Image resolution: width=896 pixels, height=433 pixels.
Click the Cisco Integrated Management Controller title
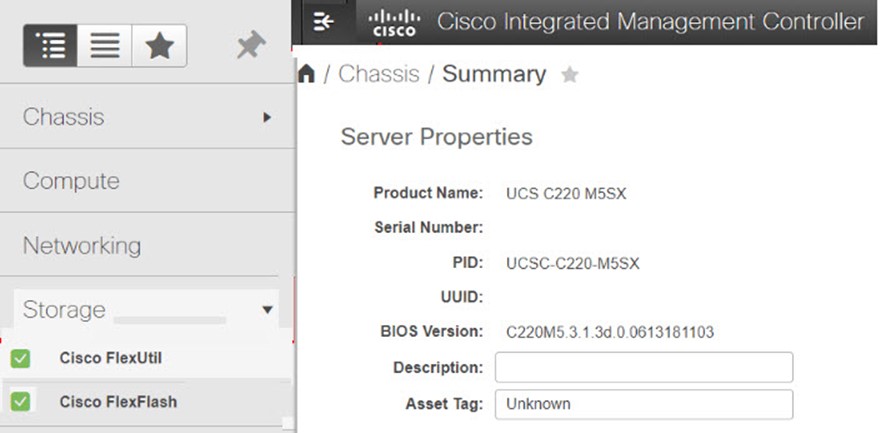tap(650, 22)
